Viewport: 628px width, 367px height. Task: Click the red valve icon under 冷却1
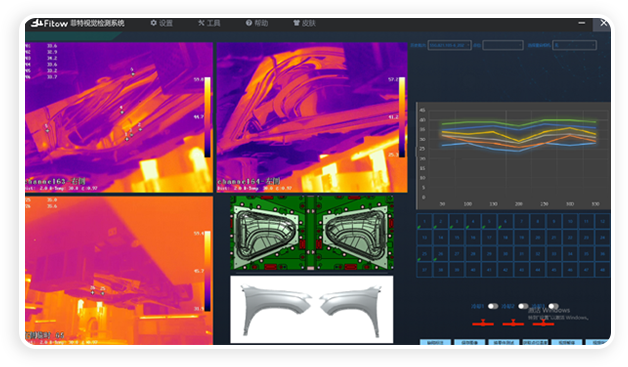point(483,323)
